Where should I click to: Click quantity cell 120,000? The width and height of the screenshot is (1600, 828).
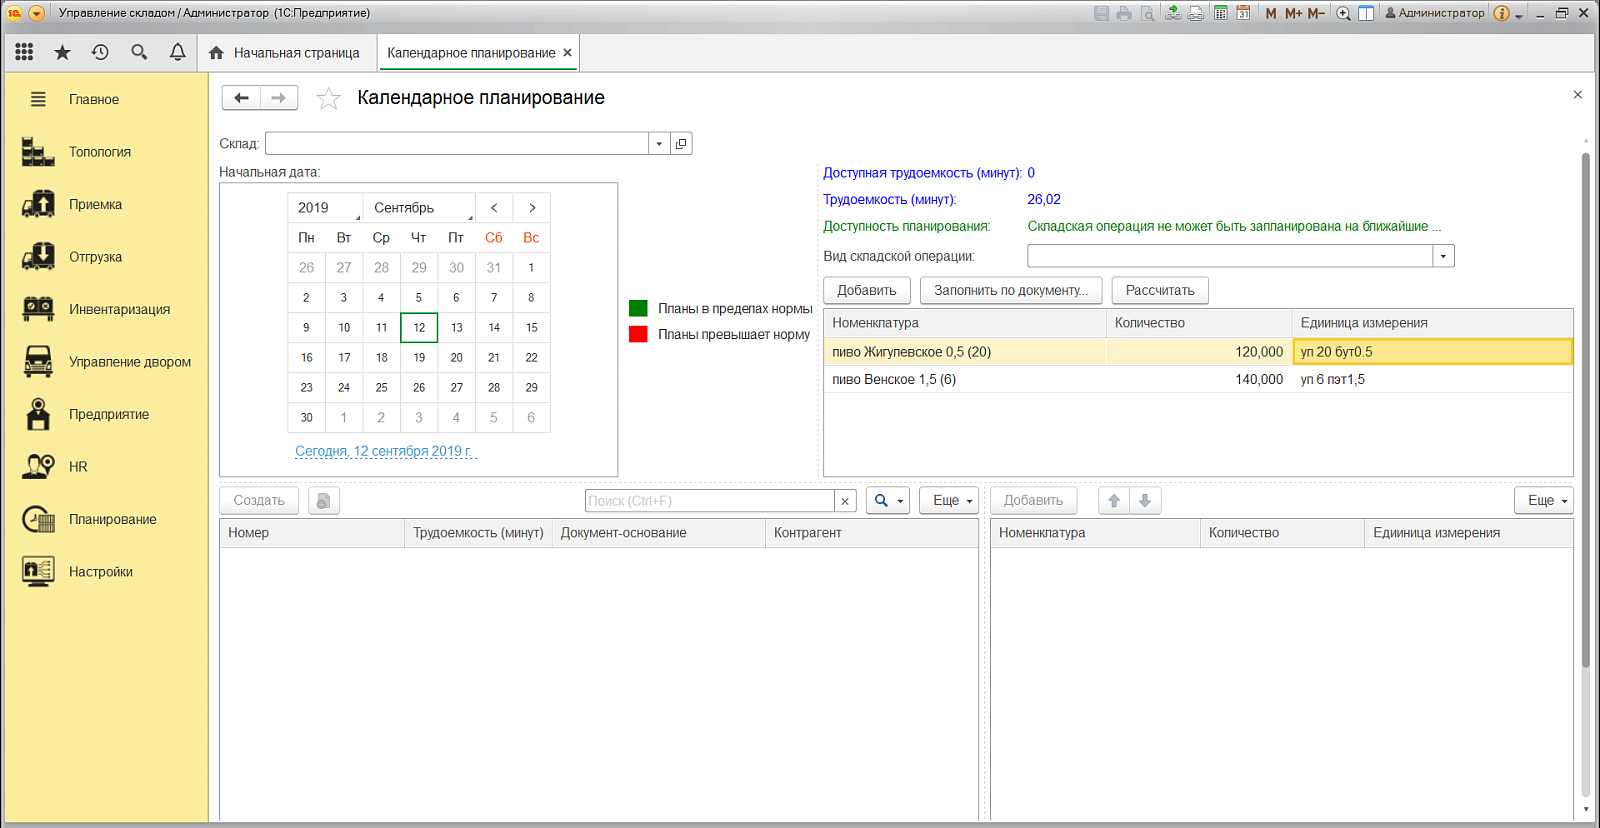click(x=1199, y=351)
